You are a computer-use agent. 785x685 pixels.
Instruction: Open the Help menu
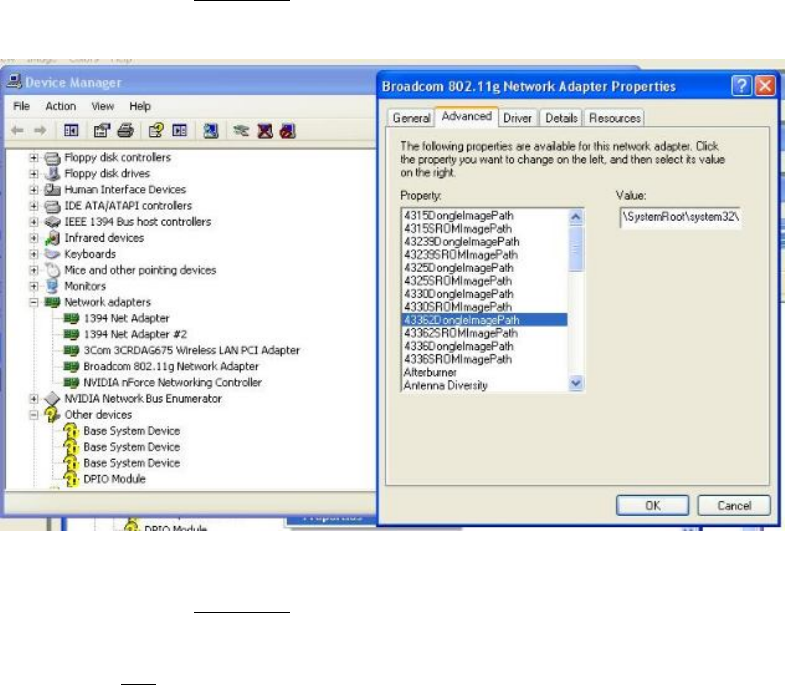[x=140, y=106]
